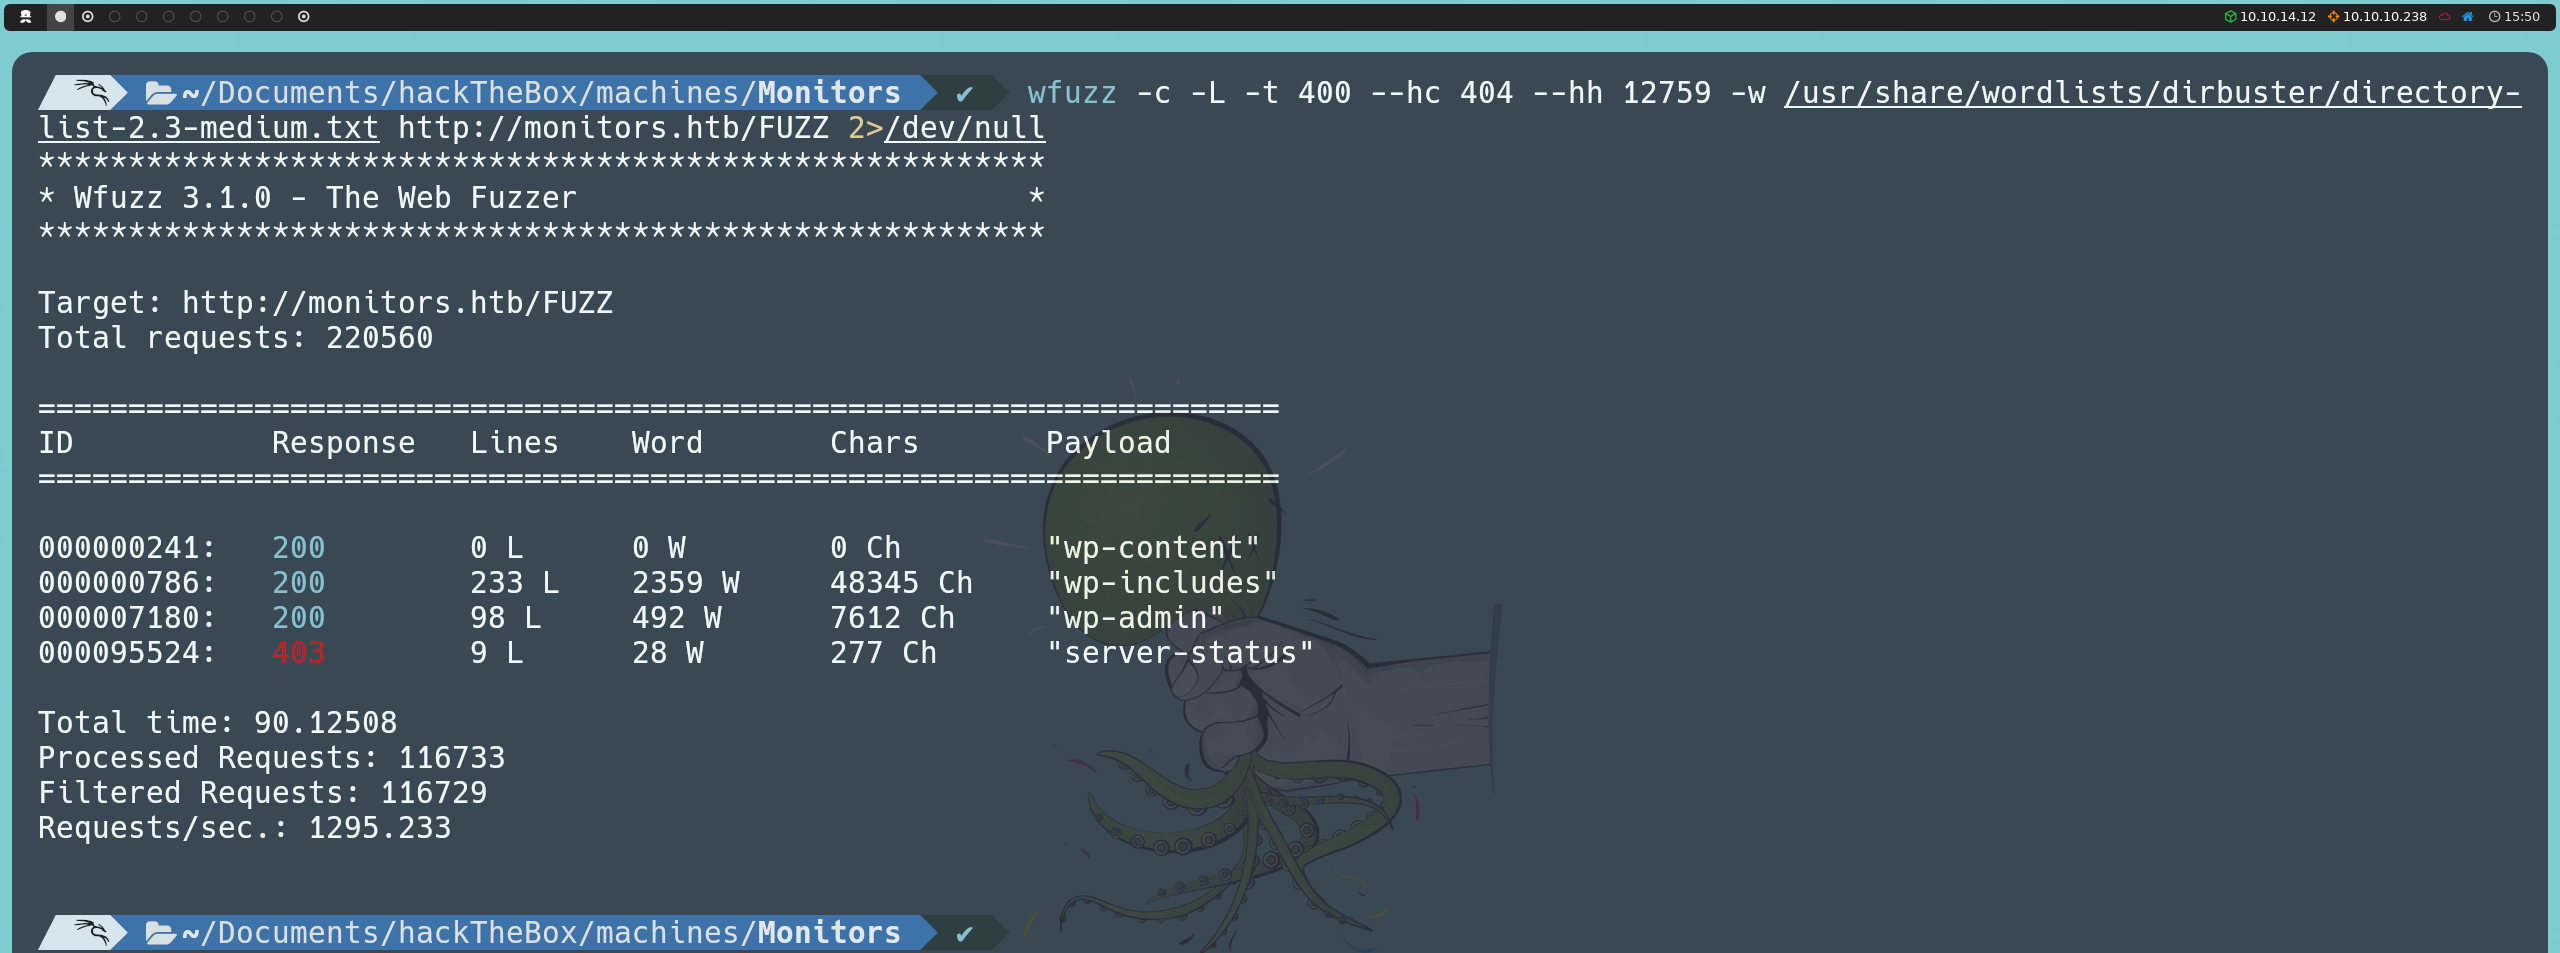
Task: Click the Response column header
Action: [343, 443]
